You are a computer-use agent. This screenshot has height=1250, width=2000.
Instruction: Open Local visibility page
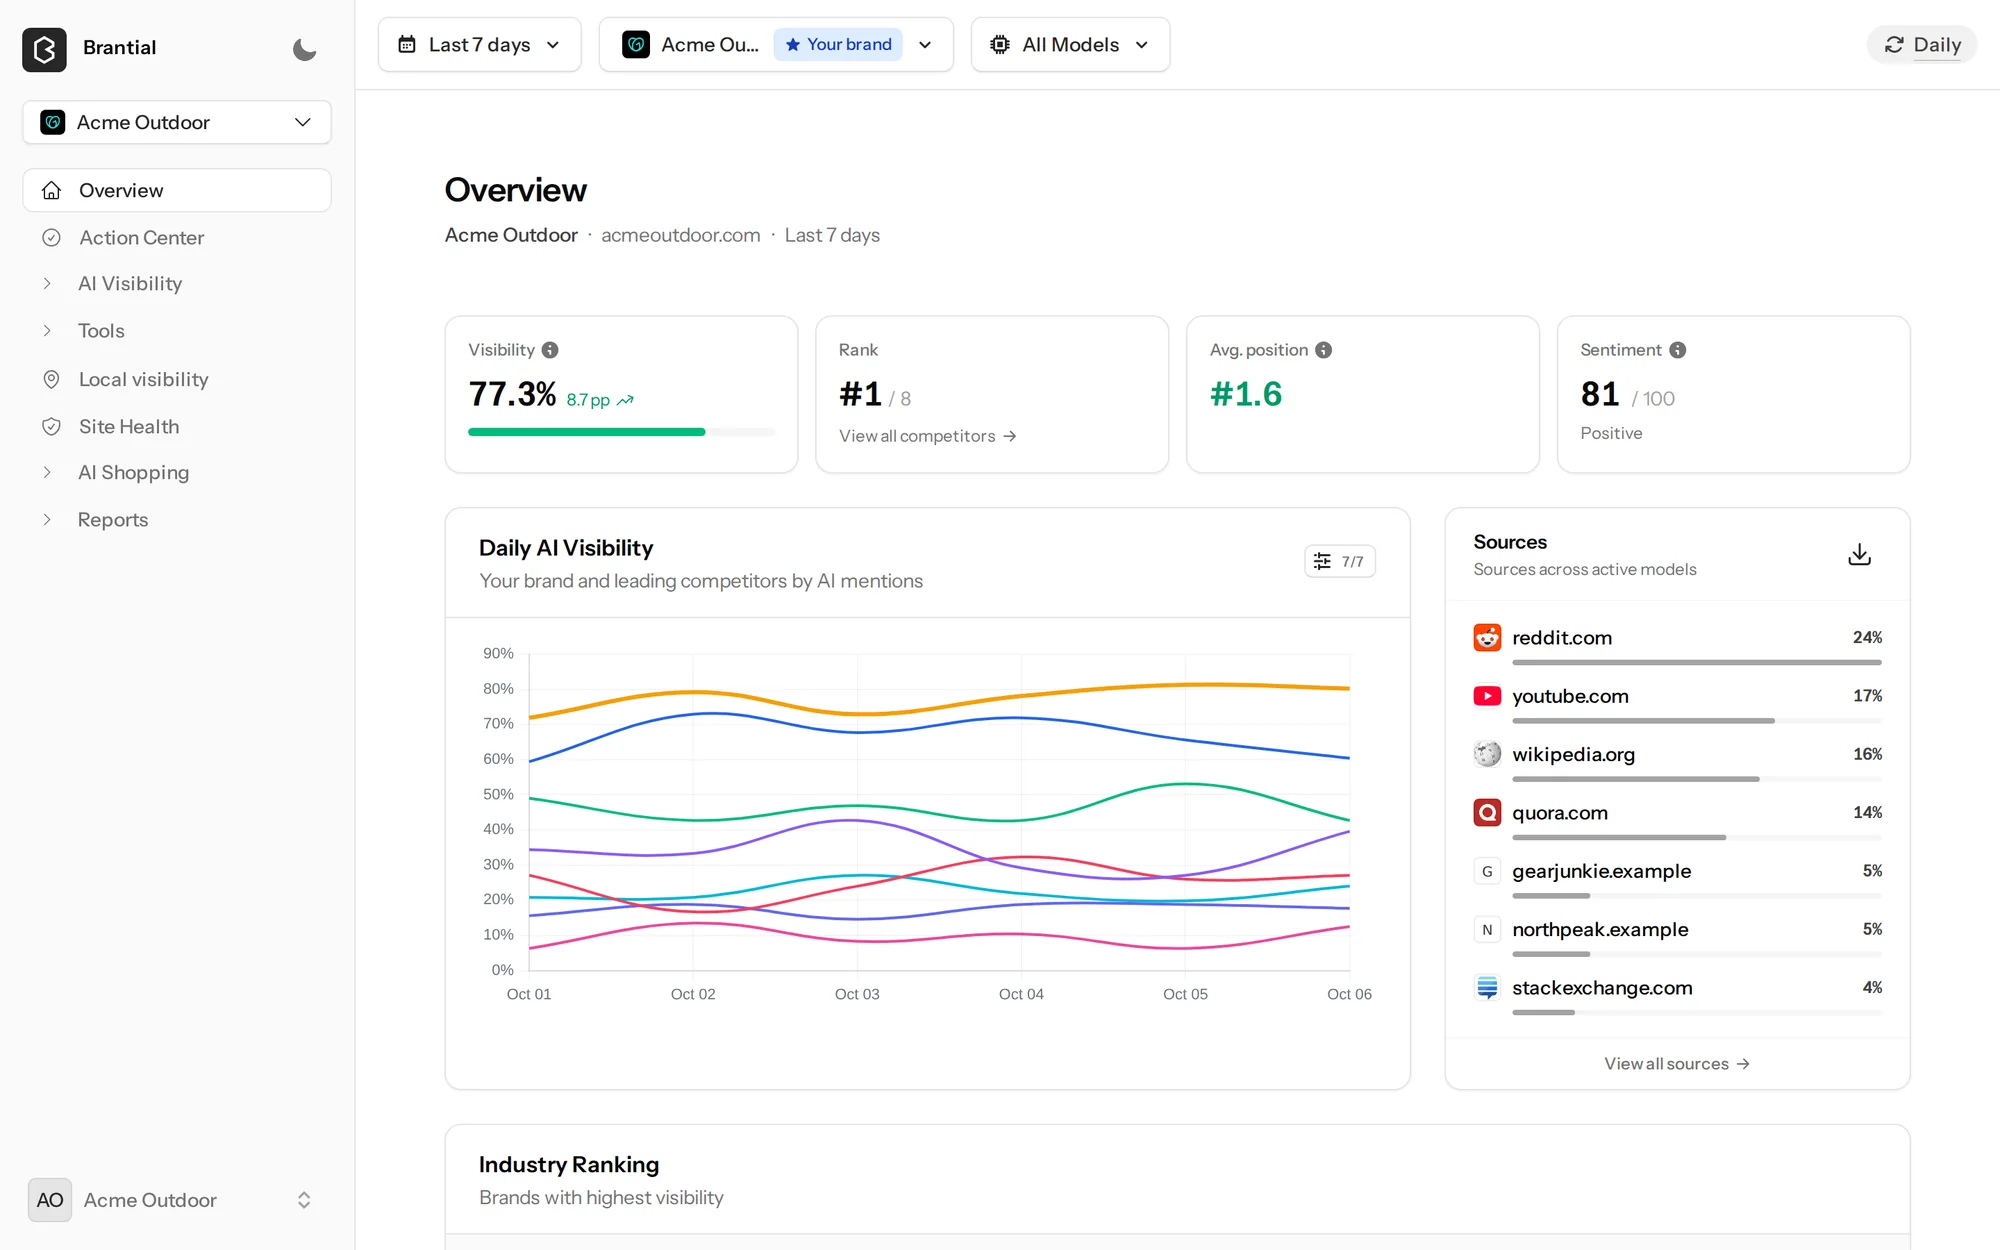click(177, 379)
